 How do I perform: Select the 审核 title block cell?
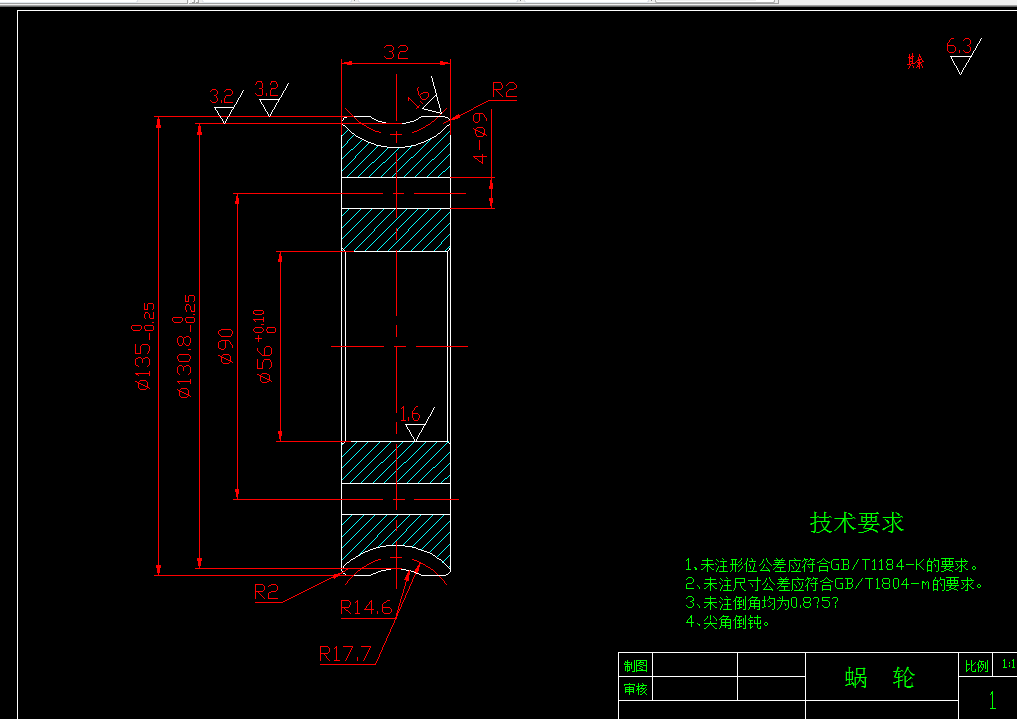(x=636, y=689)
